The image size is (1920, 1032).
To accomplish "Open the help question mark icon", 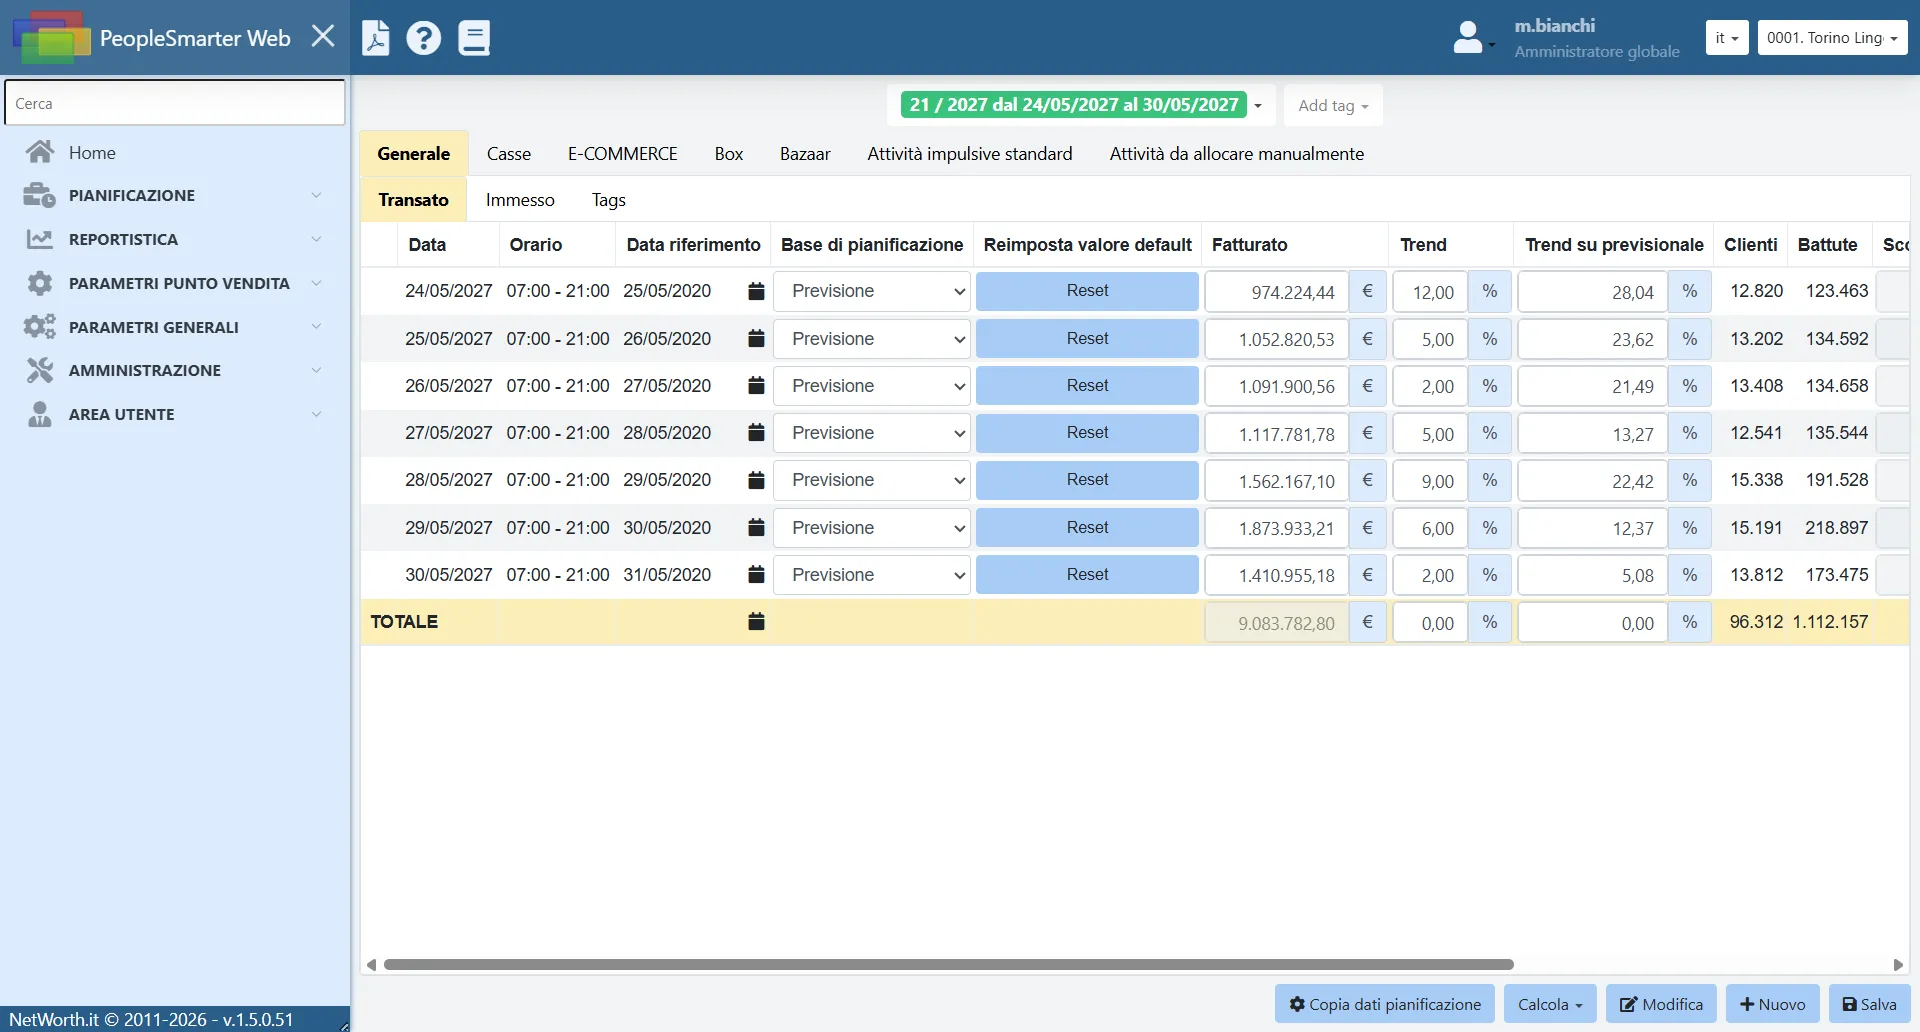I will tap(424, 38).
